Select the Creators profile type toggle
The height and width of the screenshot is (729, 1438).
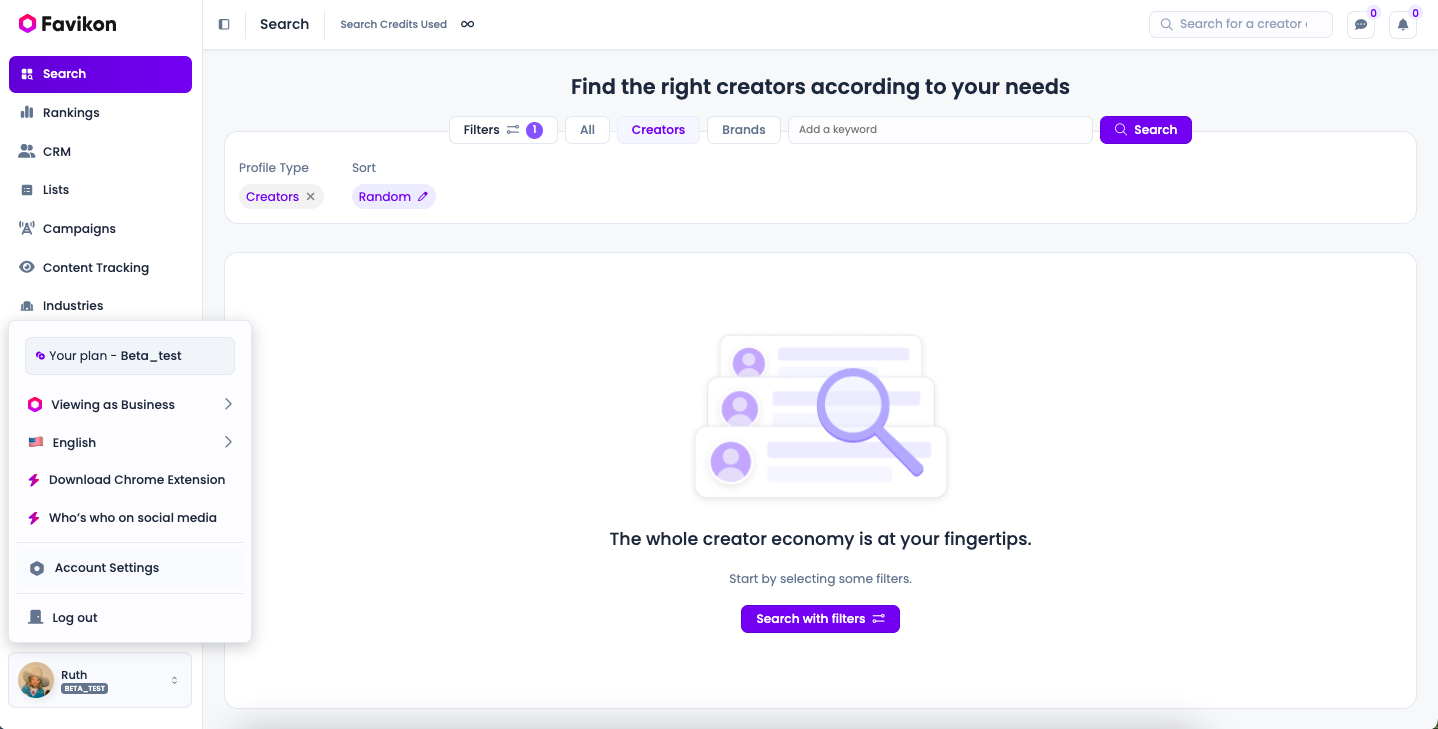click(x=658, y=130)
